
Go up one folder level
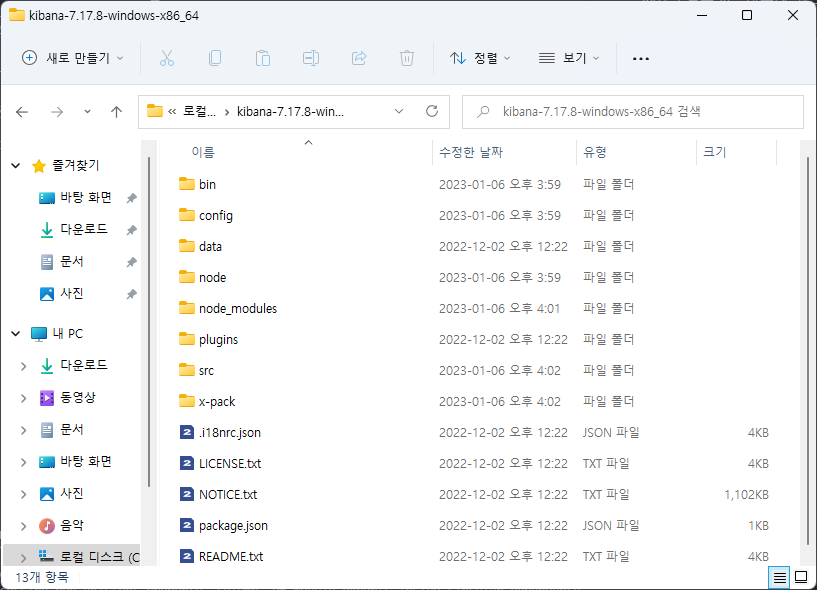point(116,112)
